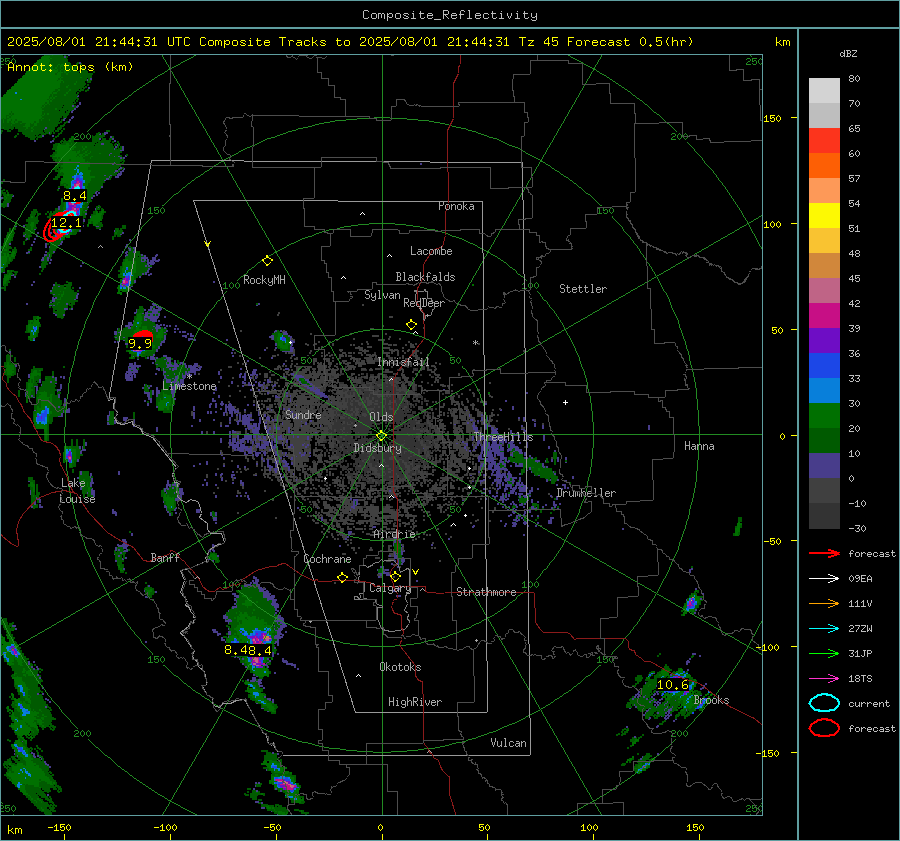
Task: Click the Ponoka label
Action: tap(456, 206)
